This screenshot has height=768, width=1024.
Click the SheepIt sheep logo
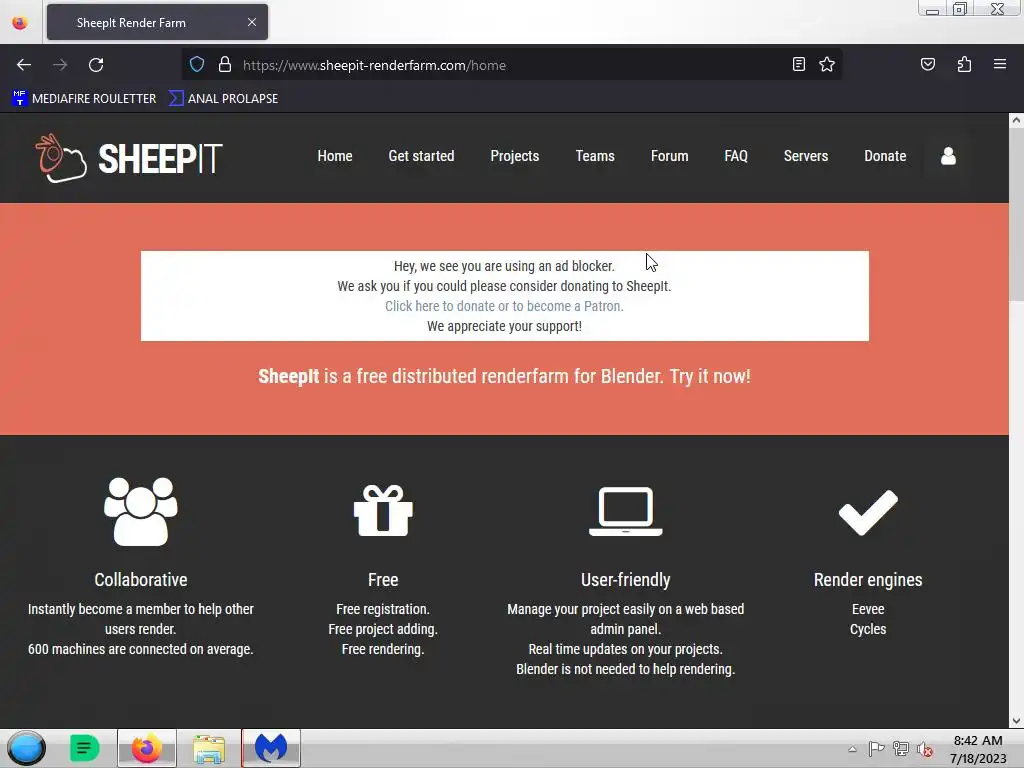pos(60,157)
